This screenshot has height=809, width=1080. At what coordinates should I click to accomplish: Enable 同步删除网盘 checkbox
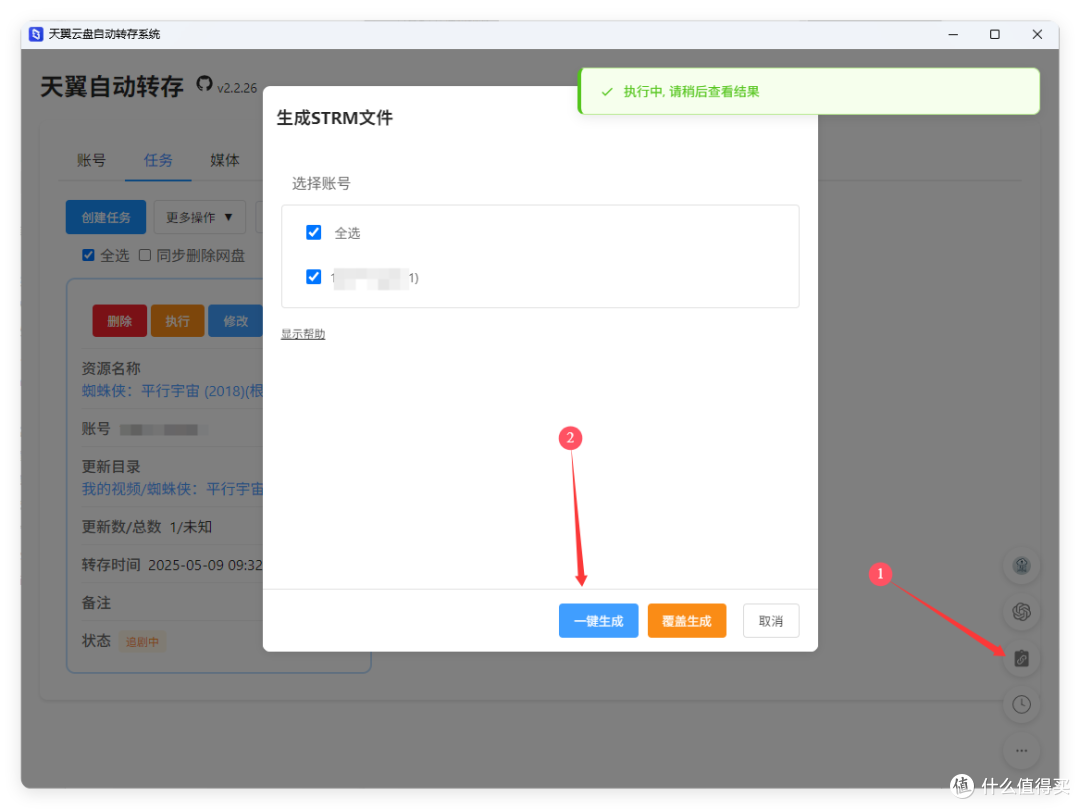(x=145, y=255)
